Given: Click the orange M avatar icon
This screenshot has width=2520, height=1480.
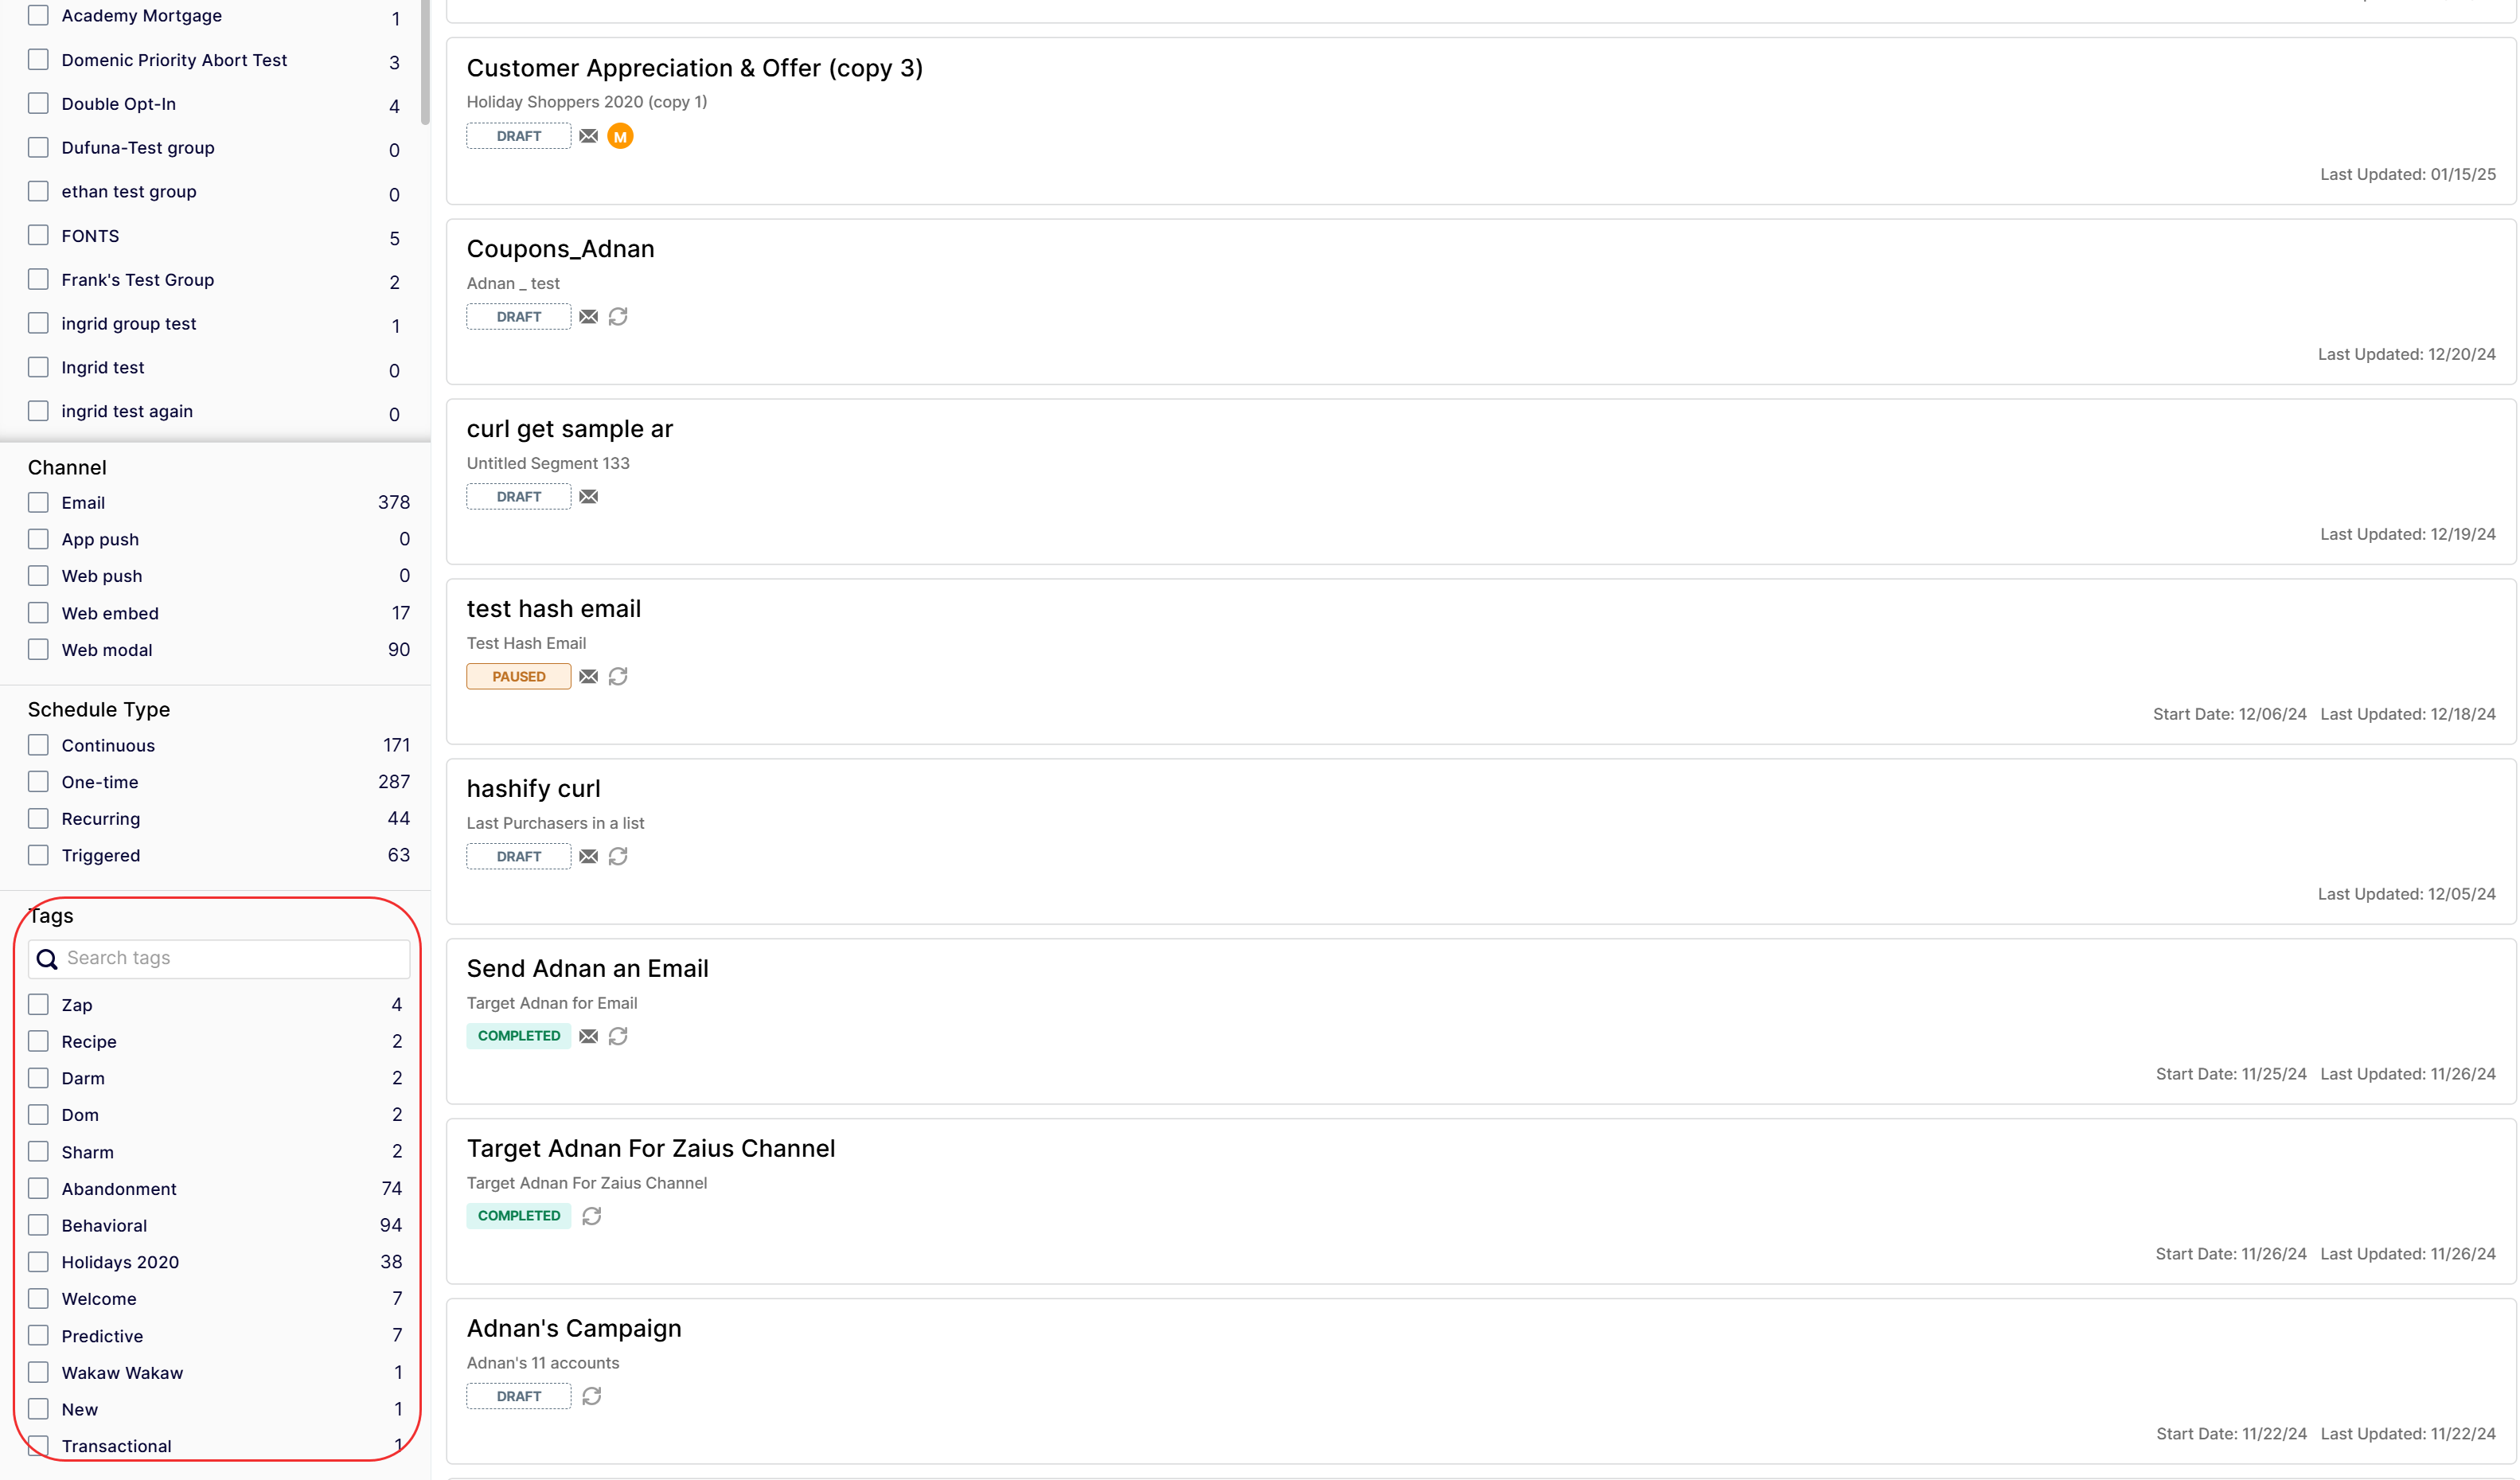Looking at the screenshot, I should (x=620, y=136).
